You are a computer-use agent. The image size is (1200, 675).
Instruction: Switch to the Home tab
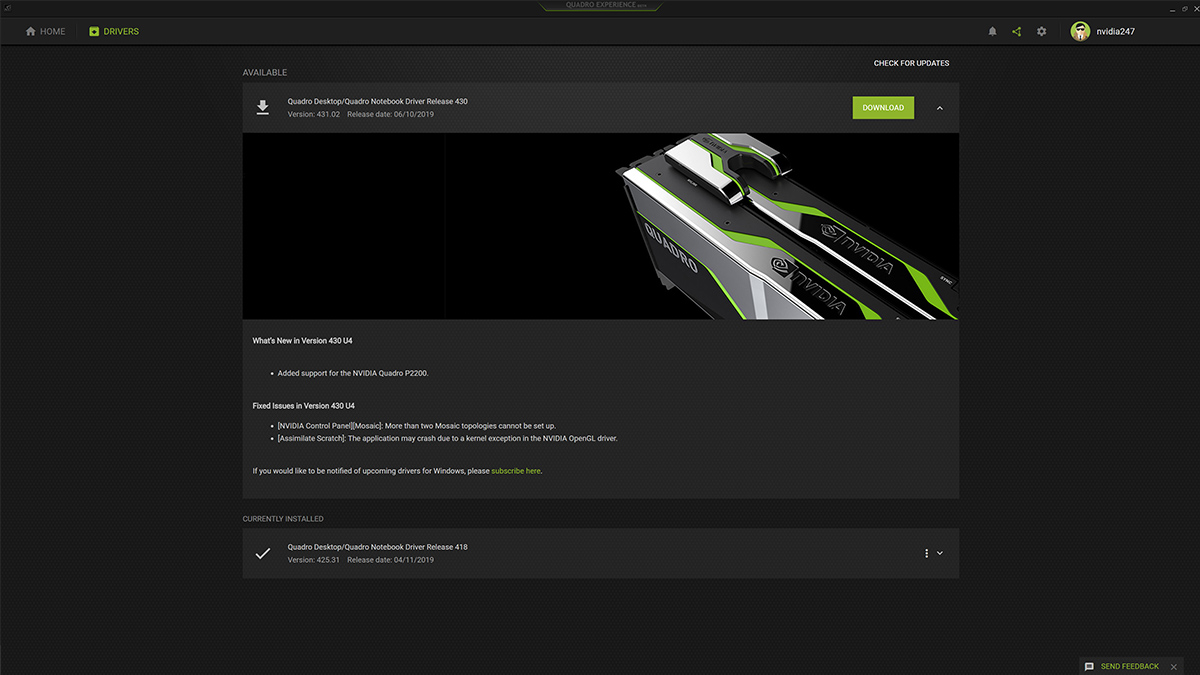point(45,32)
